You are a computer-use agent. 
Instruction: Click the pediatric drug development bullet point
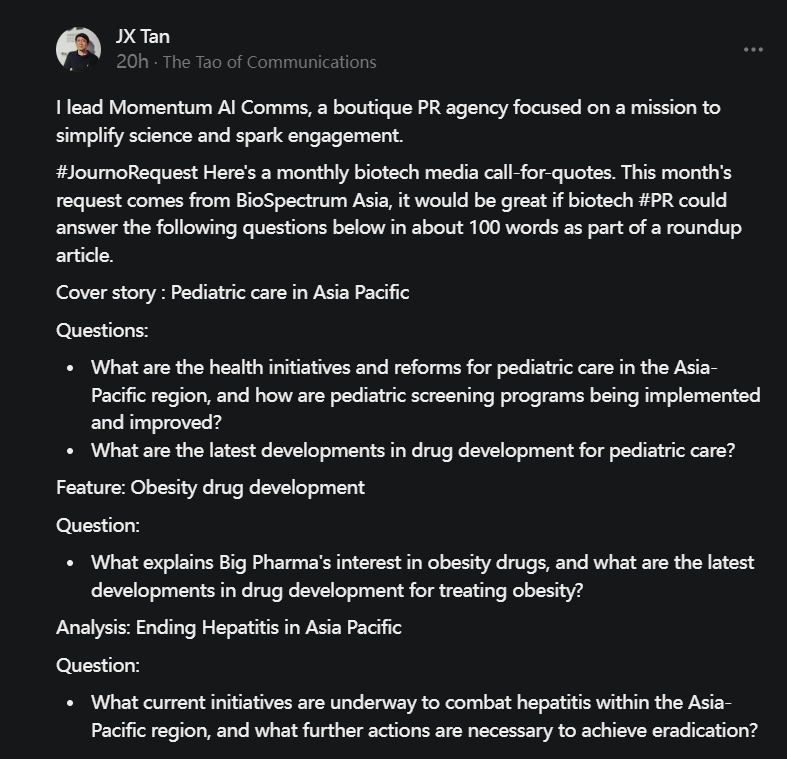point(413,450)
